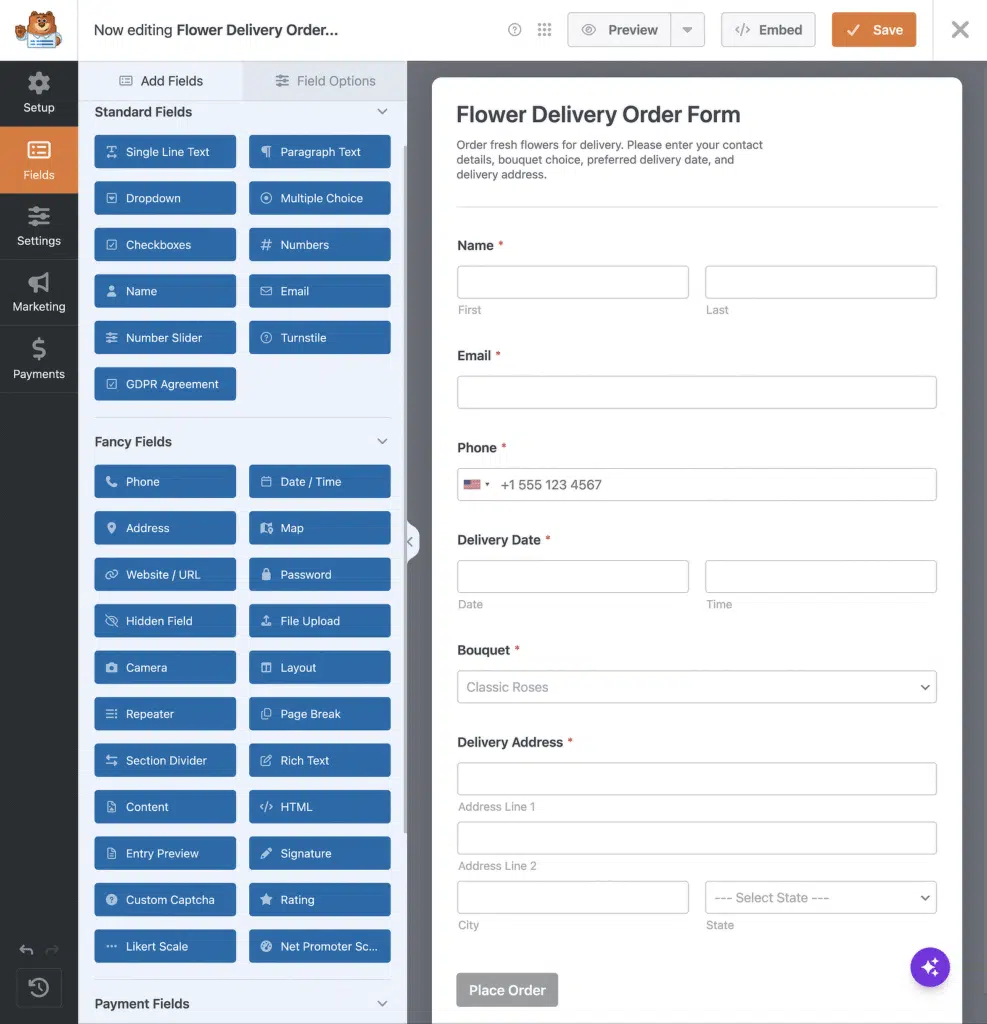Expand the Payment Fields section chevron

[x=382, y=1004]
